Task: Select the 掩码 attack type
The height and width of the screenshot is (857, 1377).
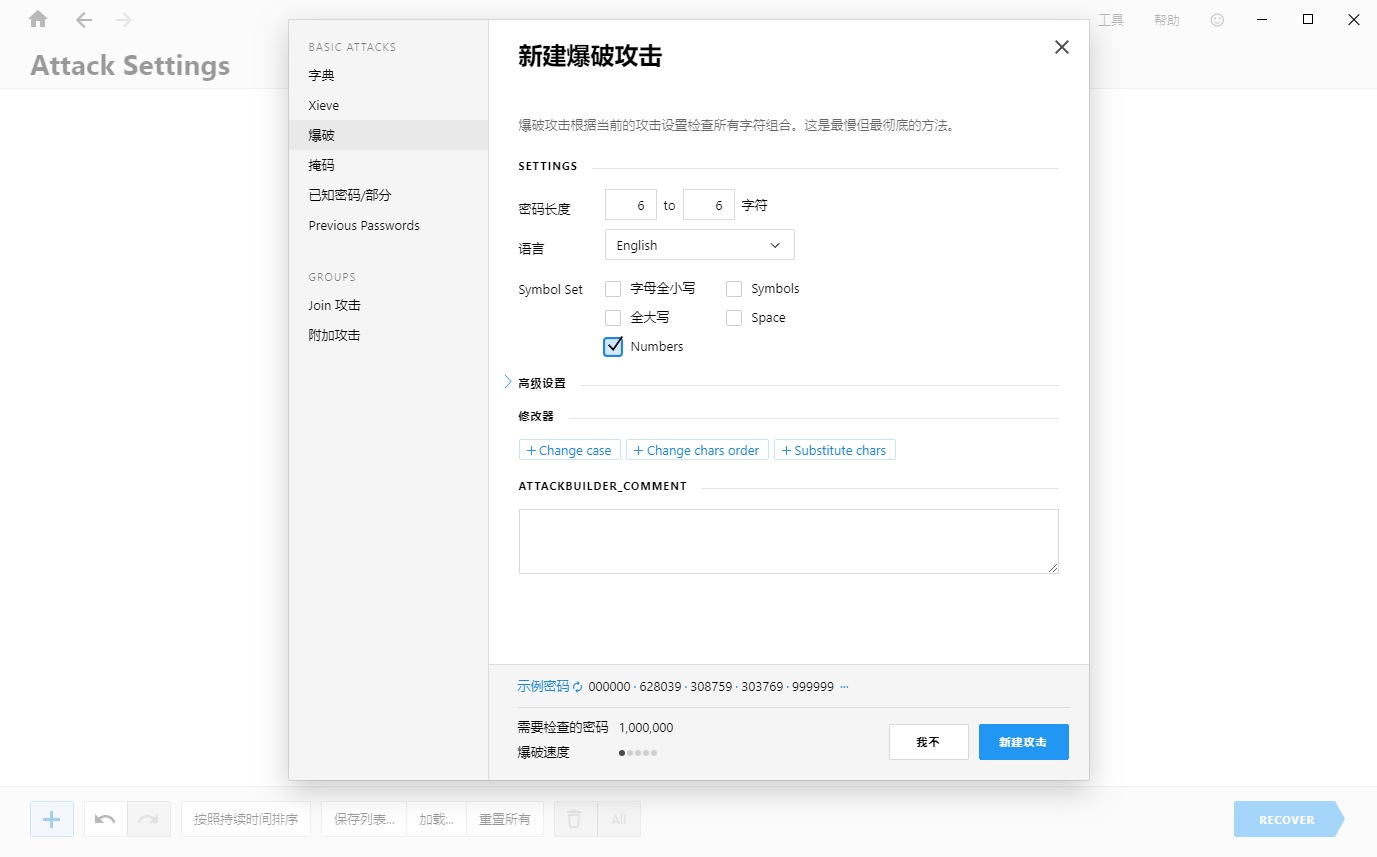Action: 388,165
